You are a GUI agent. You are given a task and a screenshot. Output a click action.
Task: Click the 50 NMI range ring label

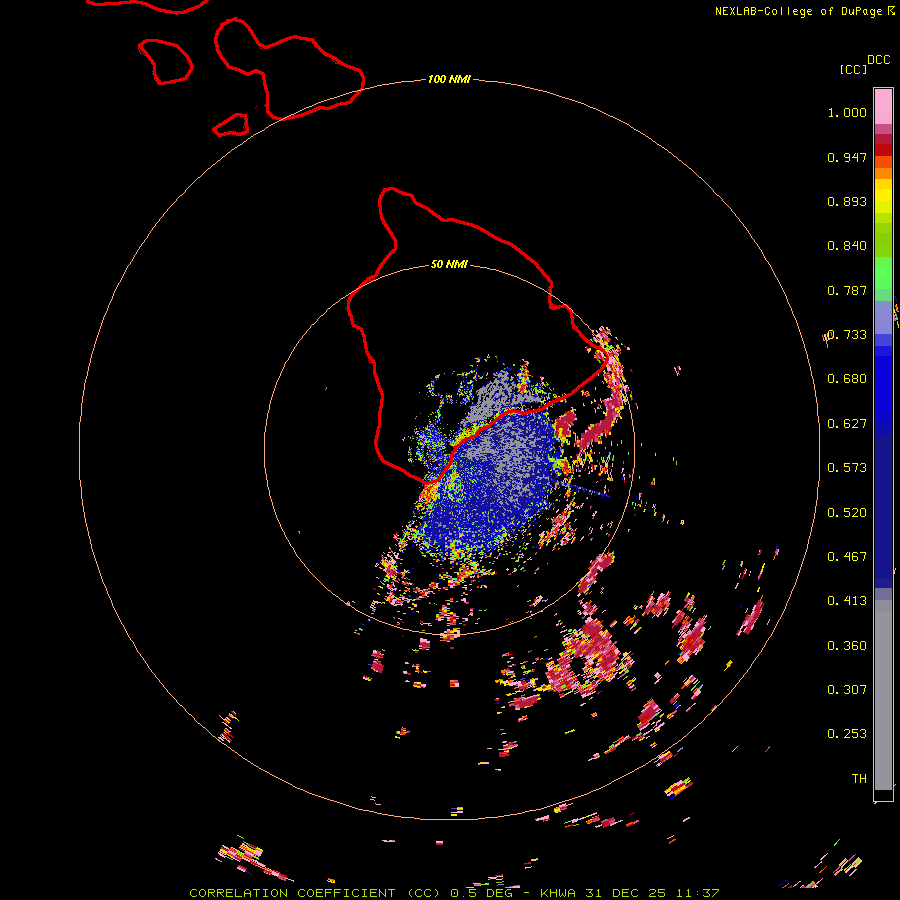(449, 264)
